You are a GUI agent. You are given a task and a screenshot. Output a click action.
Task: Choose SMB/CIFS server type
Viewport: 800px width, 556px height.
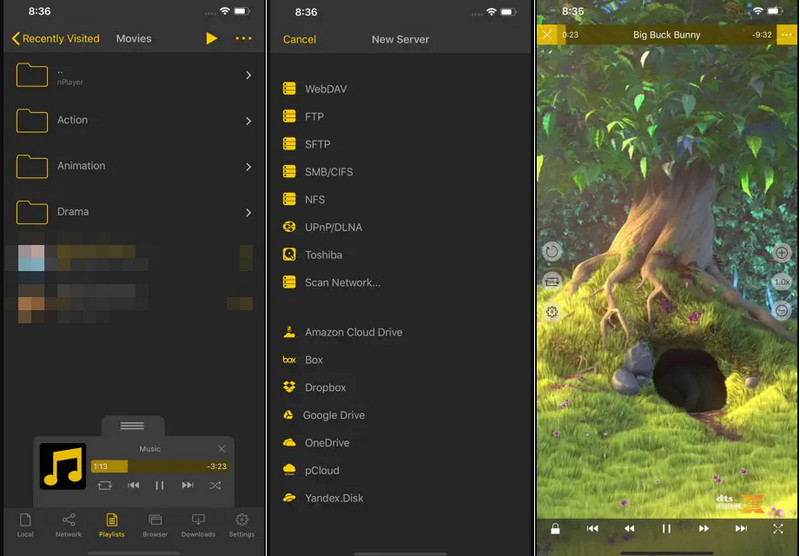pyautogui.click(x=401, y=172)
